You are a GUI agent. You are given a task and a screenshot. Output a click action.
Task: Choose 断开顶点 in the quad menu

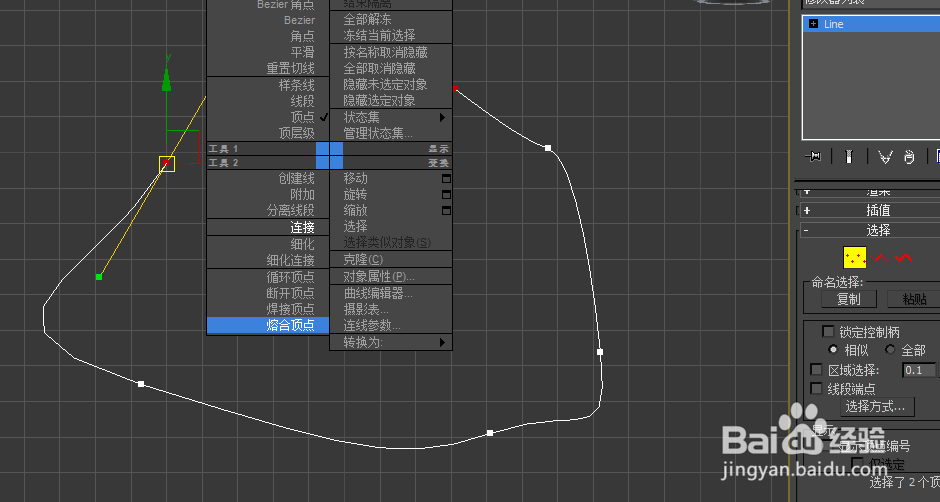point(268,293)
